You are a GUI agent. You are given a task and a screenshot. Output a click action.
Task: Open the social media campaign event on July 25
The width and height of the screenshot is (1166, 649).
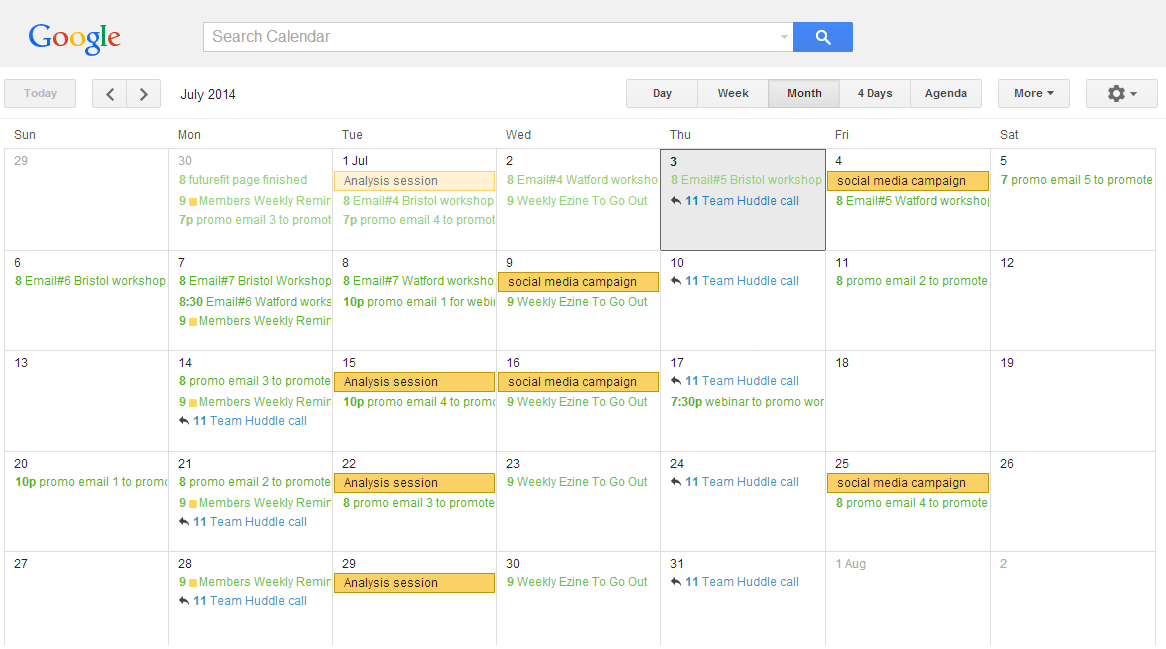(x=907, y=482)
